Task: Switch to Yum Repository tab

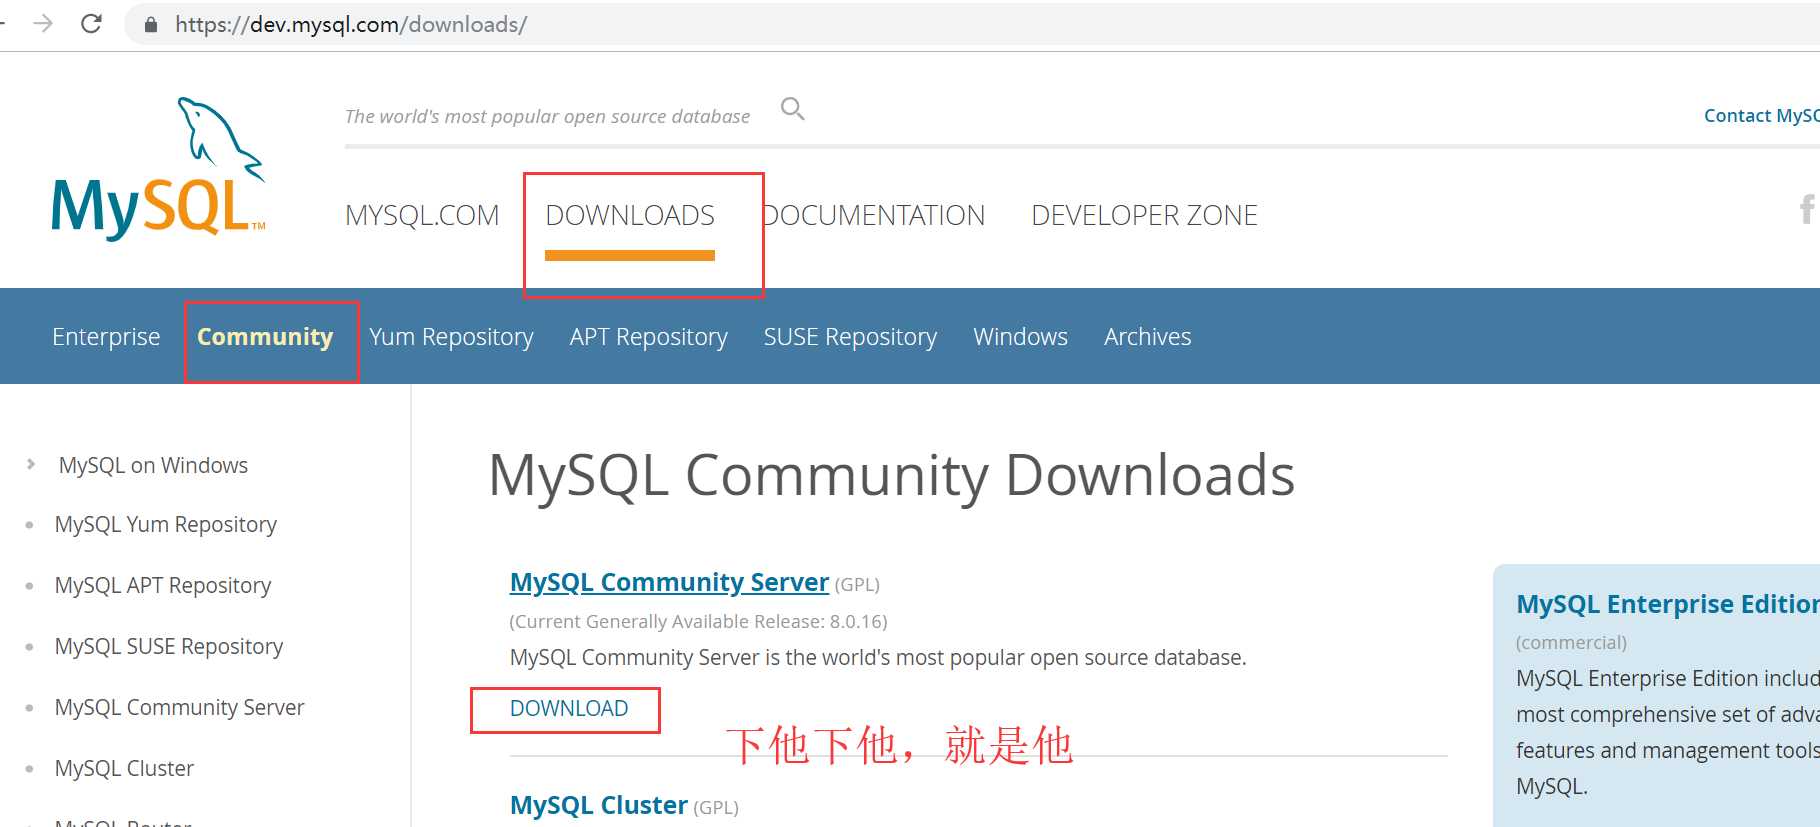Action: [451, 337]
